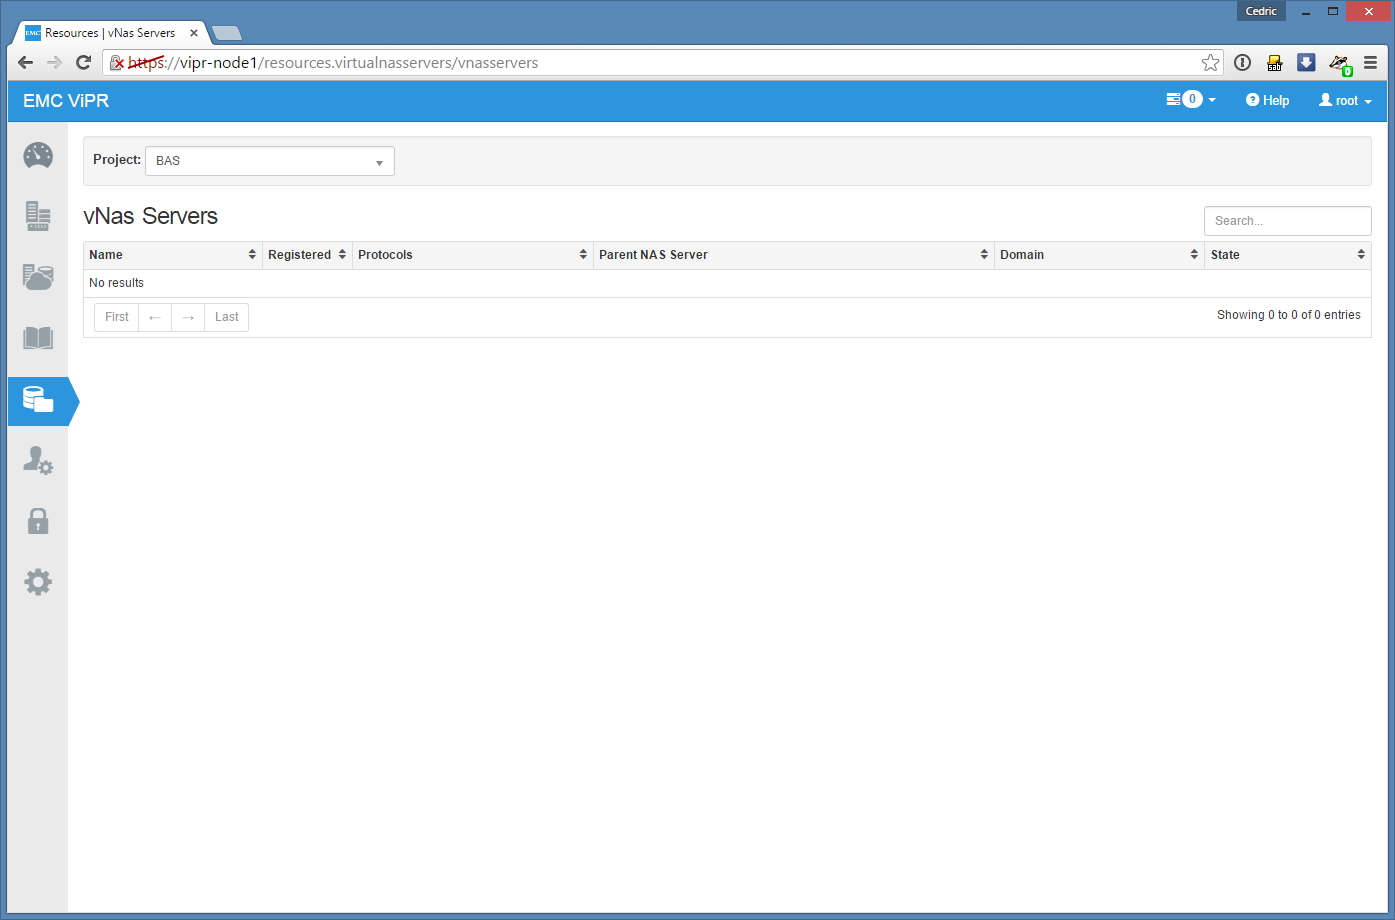Screen dimensions: 1395x920
Task: Open the tasks notification dropdown
Action: click(x=1191, y=100)
